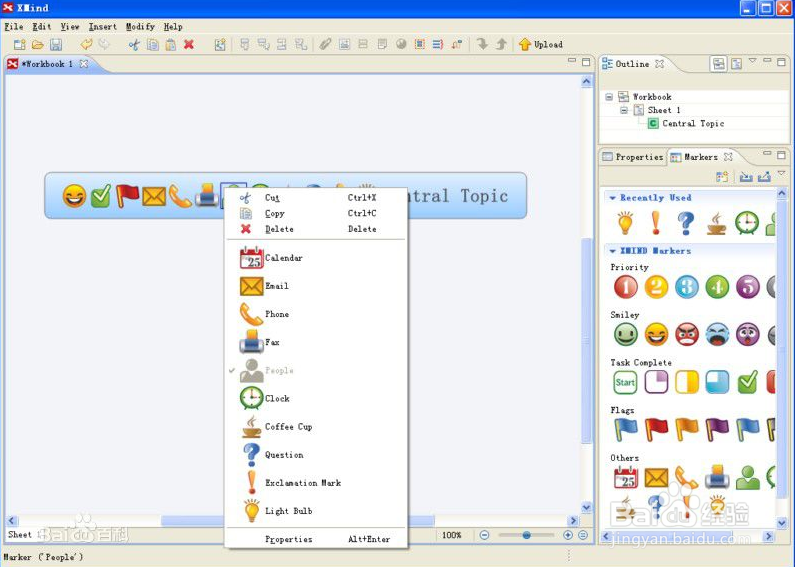Screen dimensions: 795x567
Task: Select the purple flag marker
Action: 717,430
